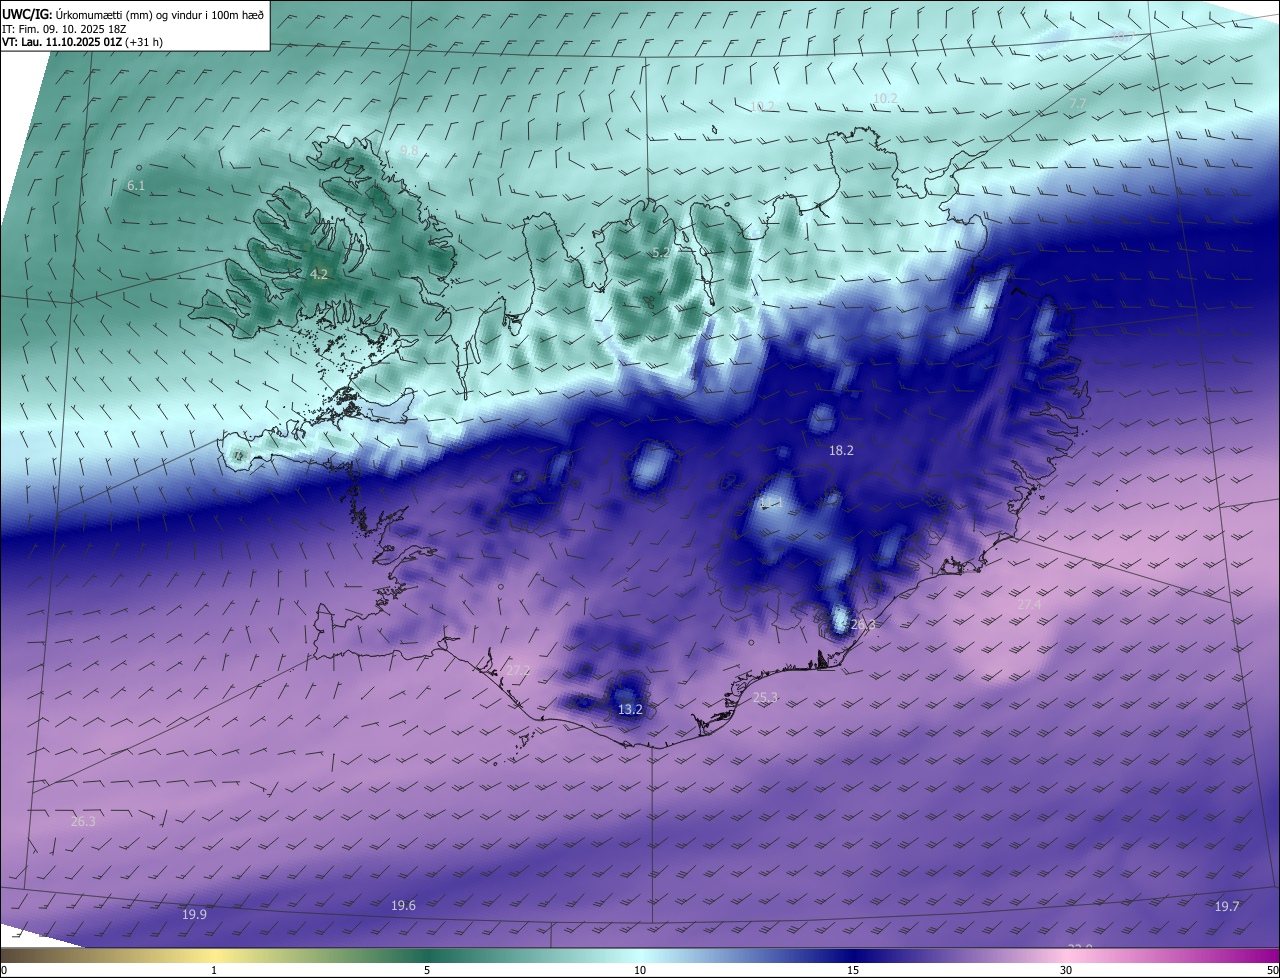Image resolution: width=1280 pixels, height=978 pixels.
Task: Click the faint 10.7 value label
Action: click(1123, 36)
